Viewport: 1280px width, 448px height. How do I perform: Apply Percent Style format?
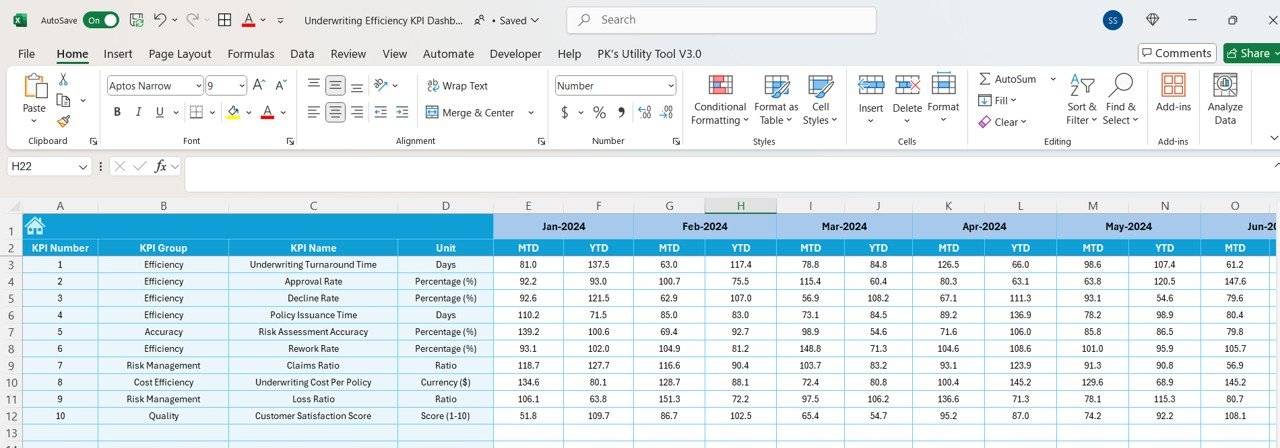tap(599, 112)
